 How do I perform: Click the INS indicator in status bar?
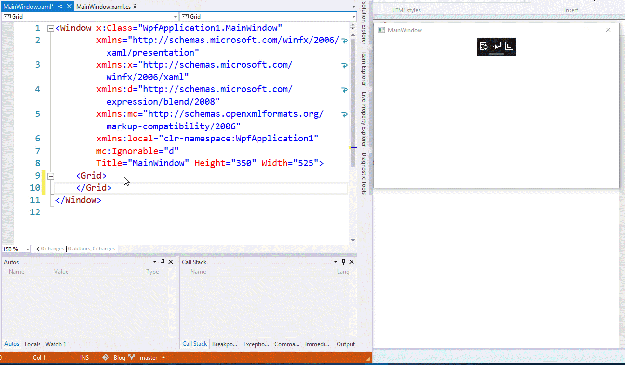[x=85, y=357]
